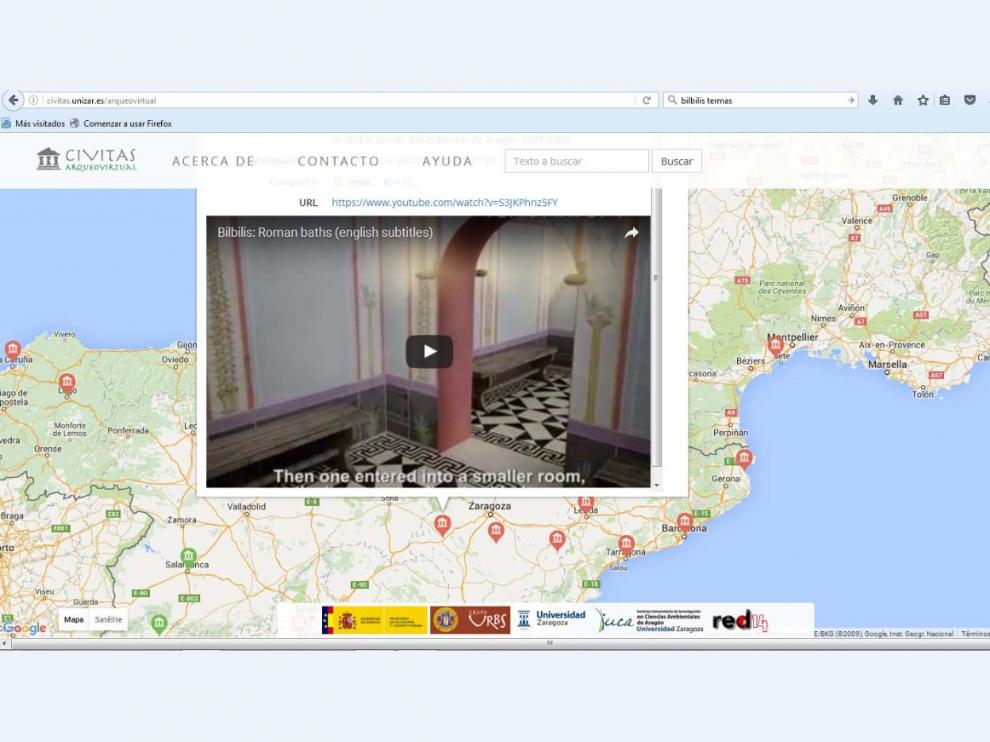Open the Más visitados bookmarks folder
The image size is (990, 742).
33,124
